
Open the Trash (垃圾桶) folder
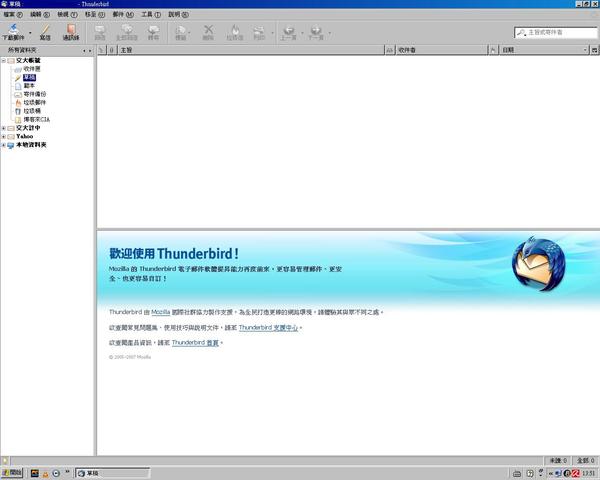pyautogui.click(x=32, y=111)
